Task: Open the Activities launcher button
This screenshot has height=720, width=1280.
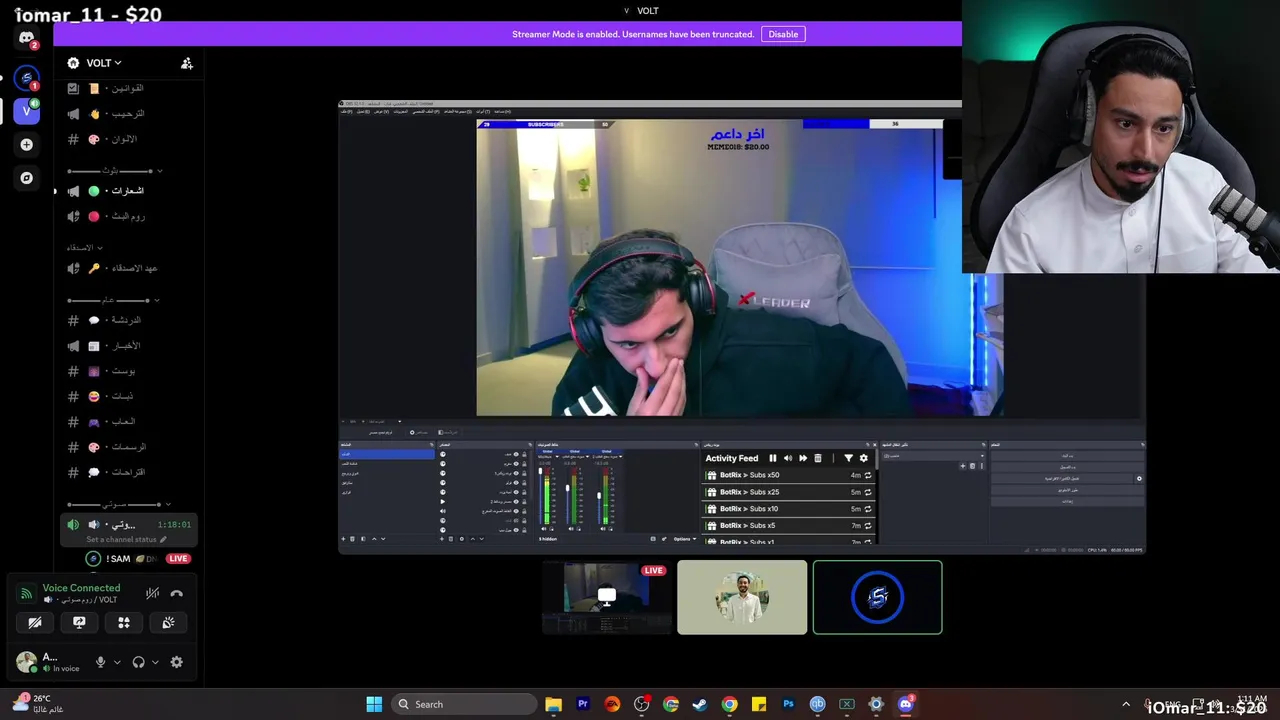Action: [x=124, y=622]
